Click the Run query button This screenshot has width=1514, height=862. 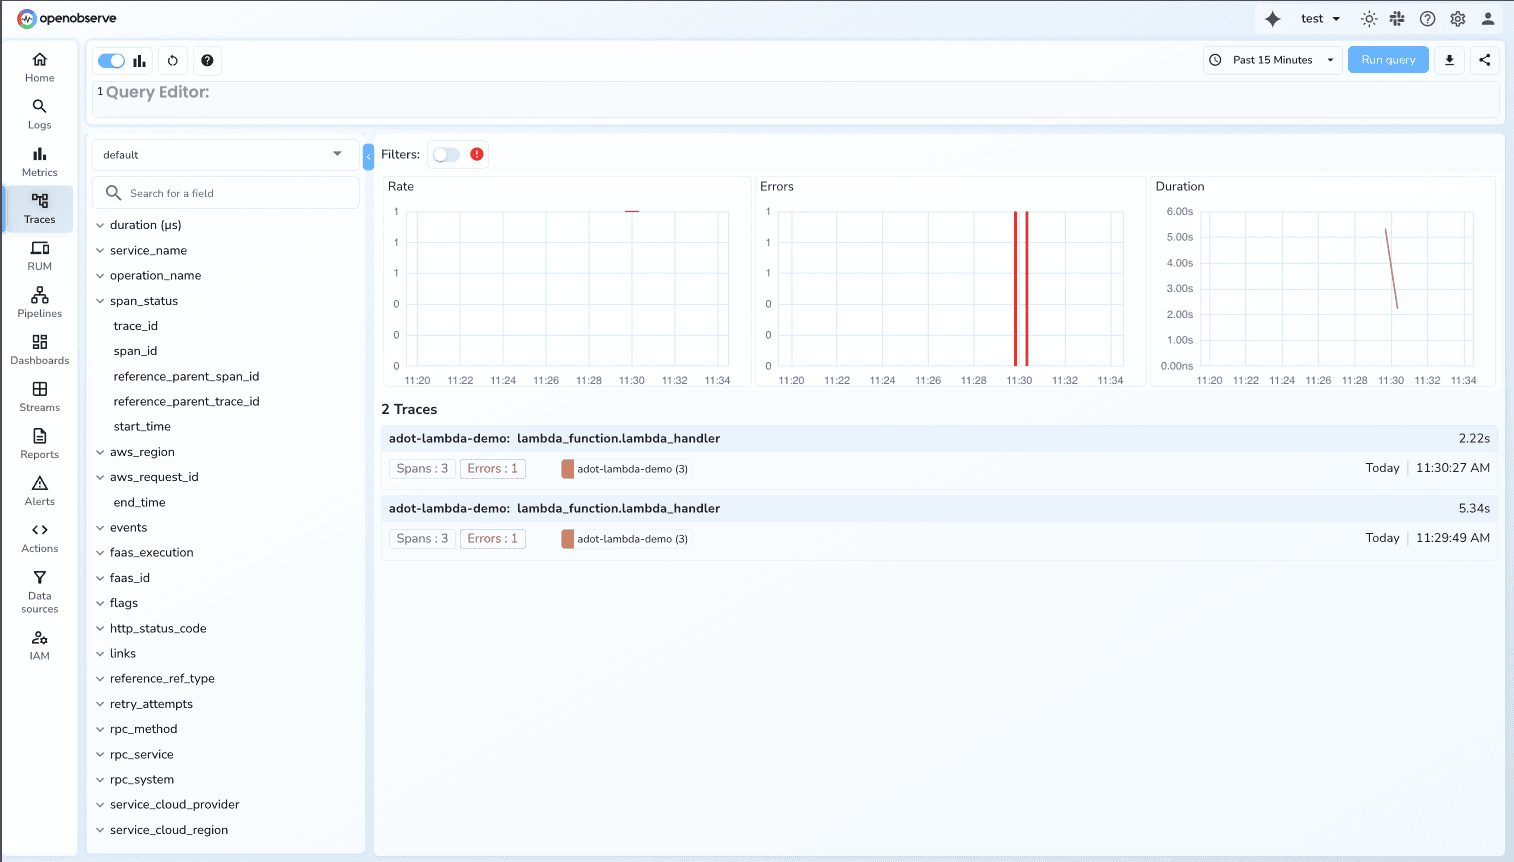point(1388,59)
